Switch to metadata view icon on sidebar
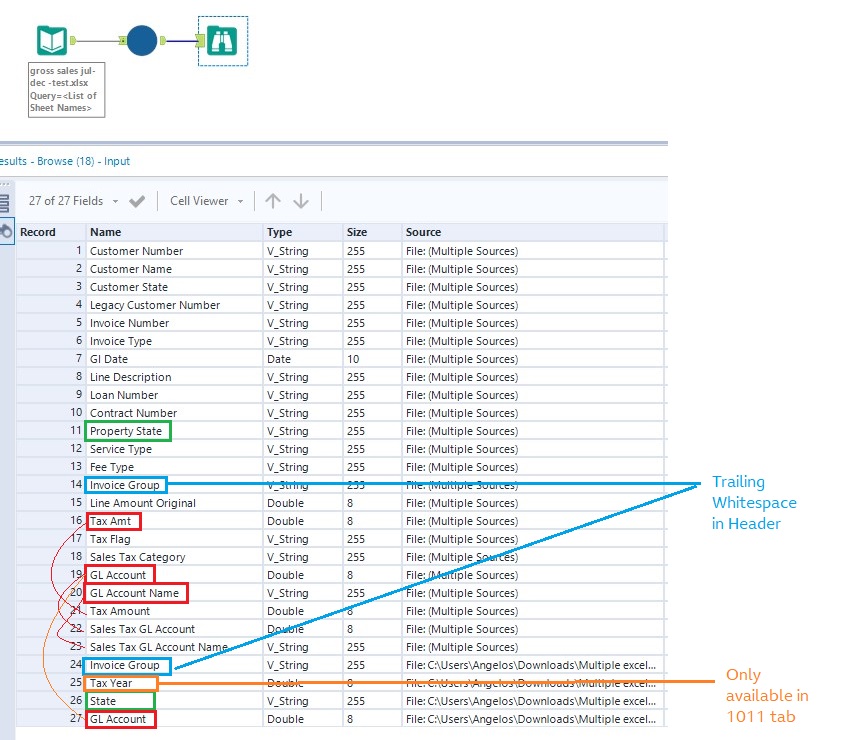Image resolution: width=851 pixels, height=740 pixels. (6, 232)
